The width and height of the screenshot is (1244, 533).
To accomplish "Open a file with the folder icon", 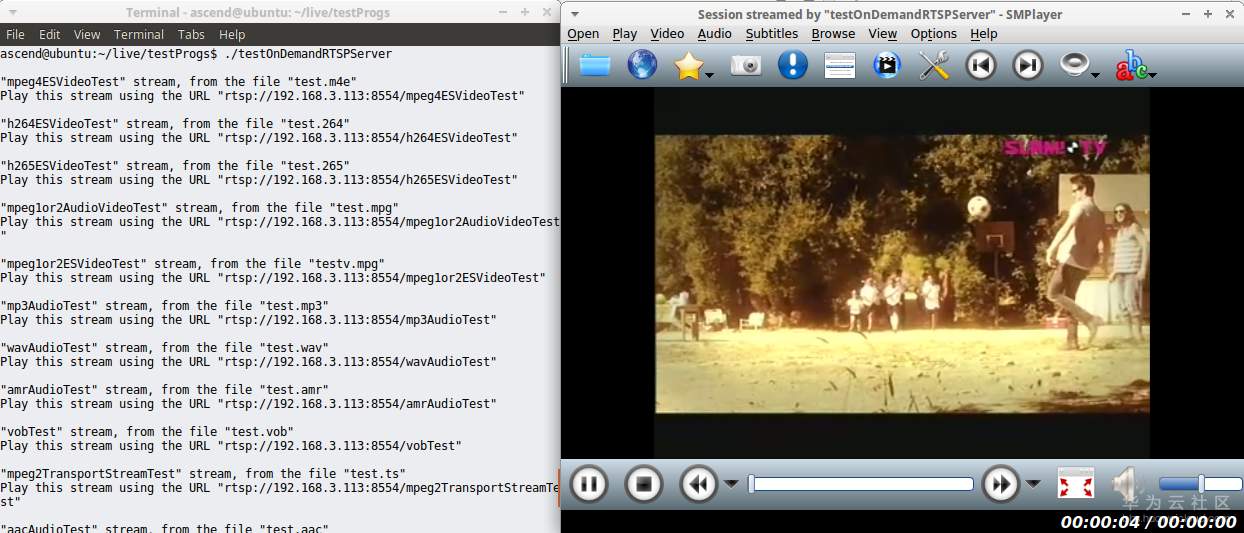I will click(594, 65).
